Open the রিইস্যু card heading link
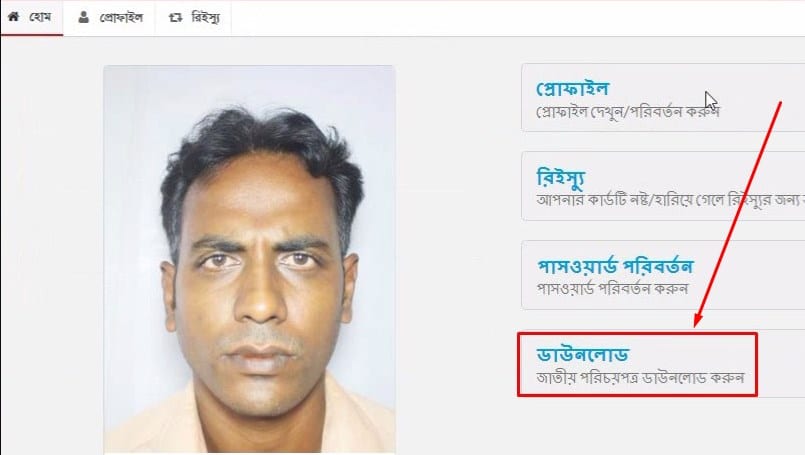The height and width of the screenshot is (455, 805). point(561,178)
